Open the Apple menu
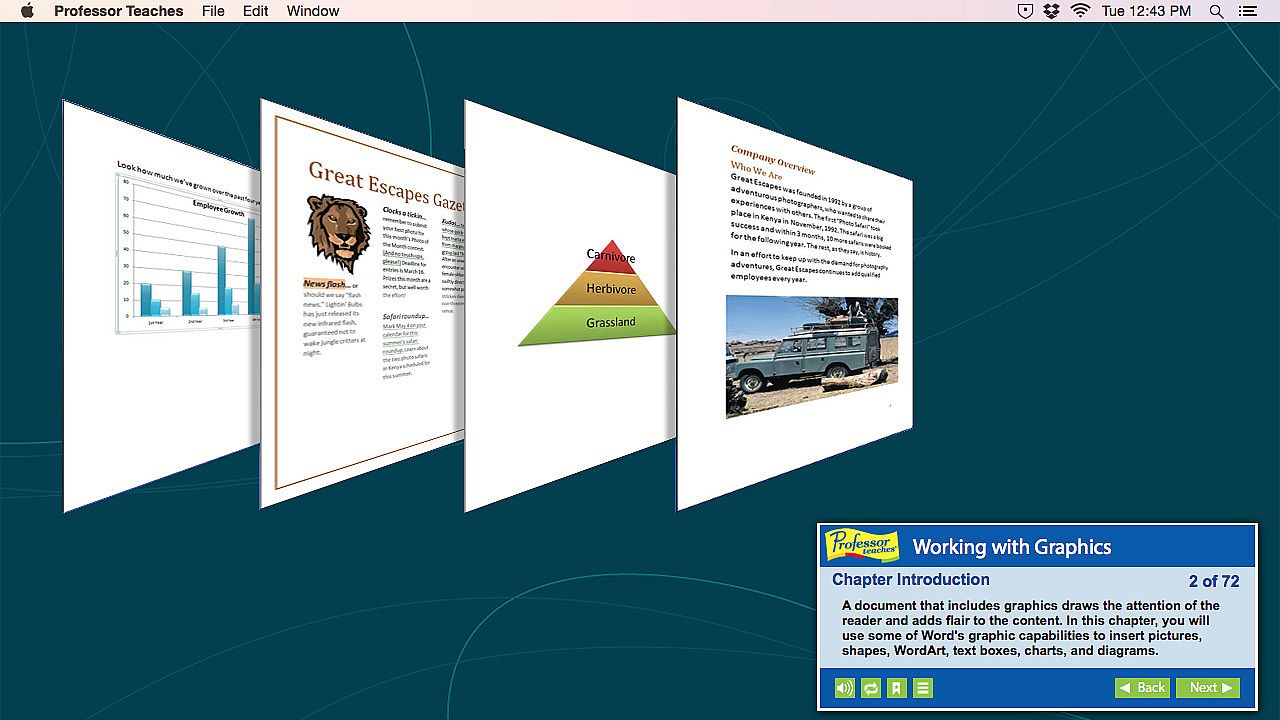Viewport: 1280px width, 720px height. 27,11
